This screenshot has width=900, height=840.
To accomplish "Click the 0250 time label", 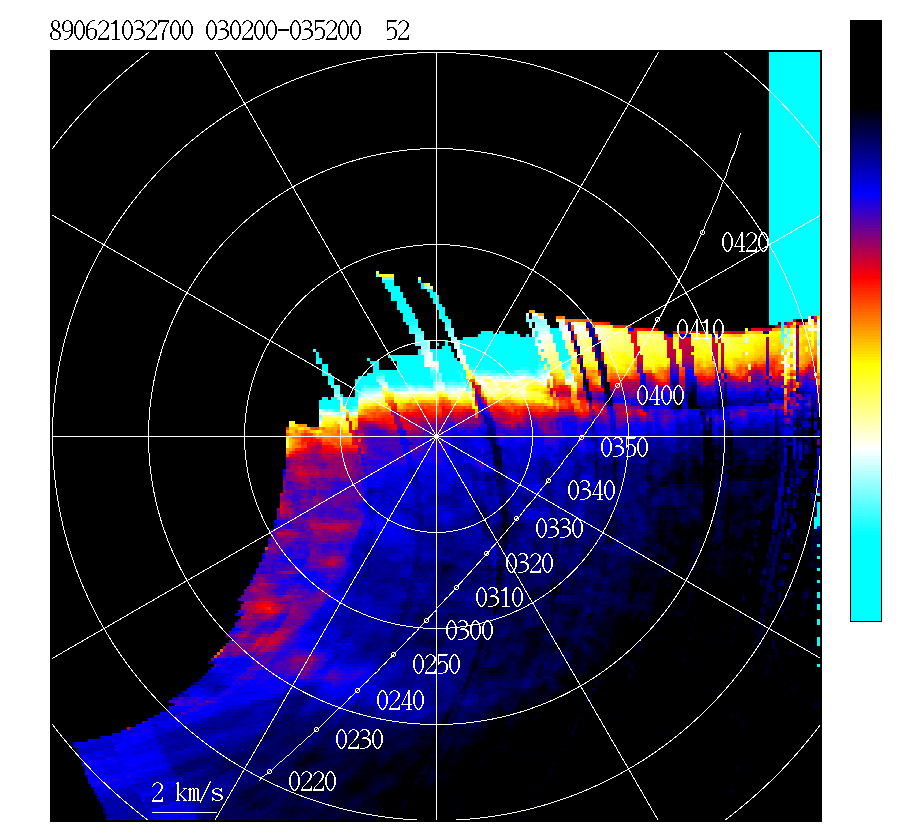I will [436, 665].
